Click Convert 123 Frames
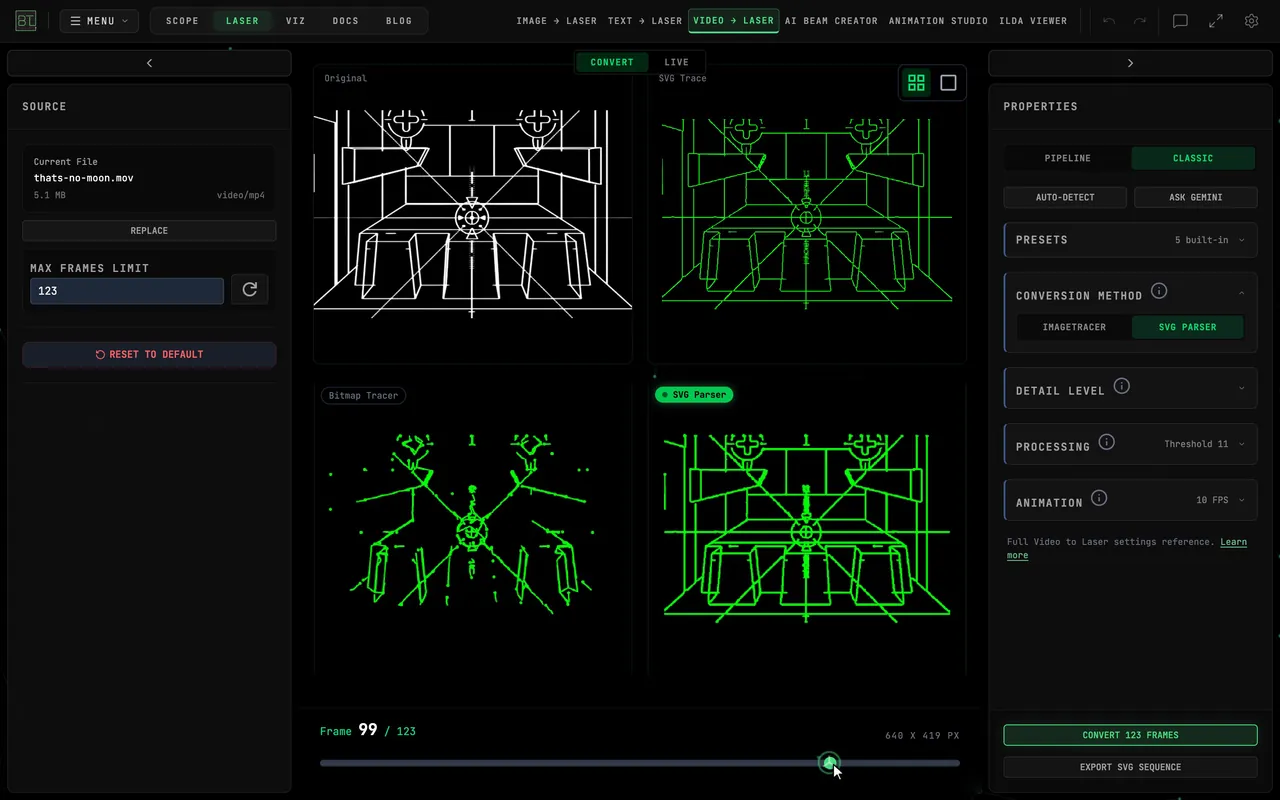The width and height of the screenshot is (1280, 800). (1130, 735)
